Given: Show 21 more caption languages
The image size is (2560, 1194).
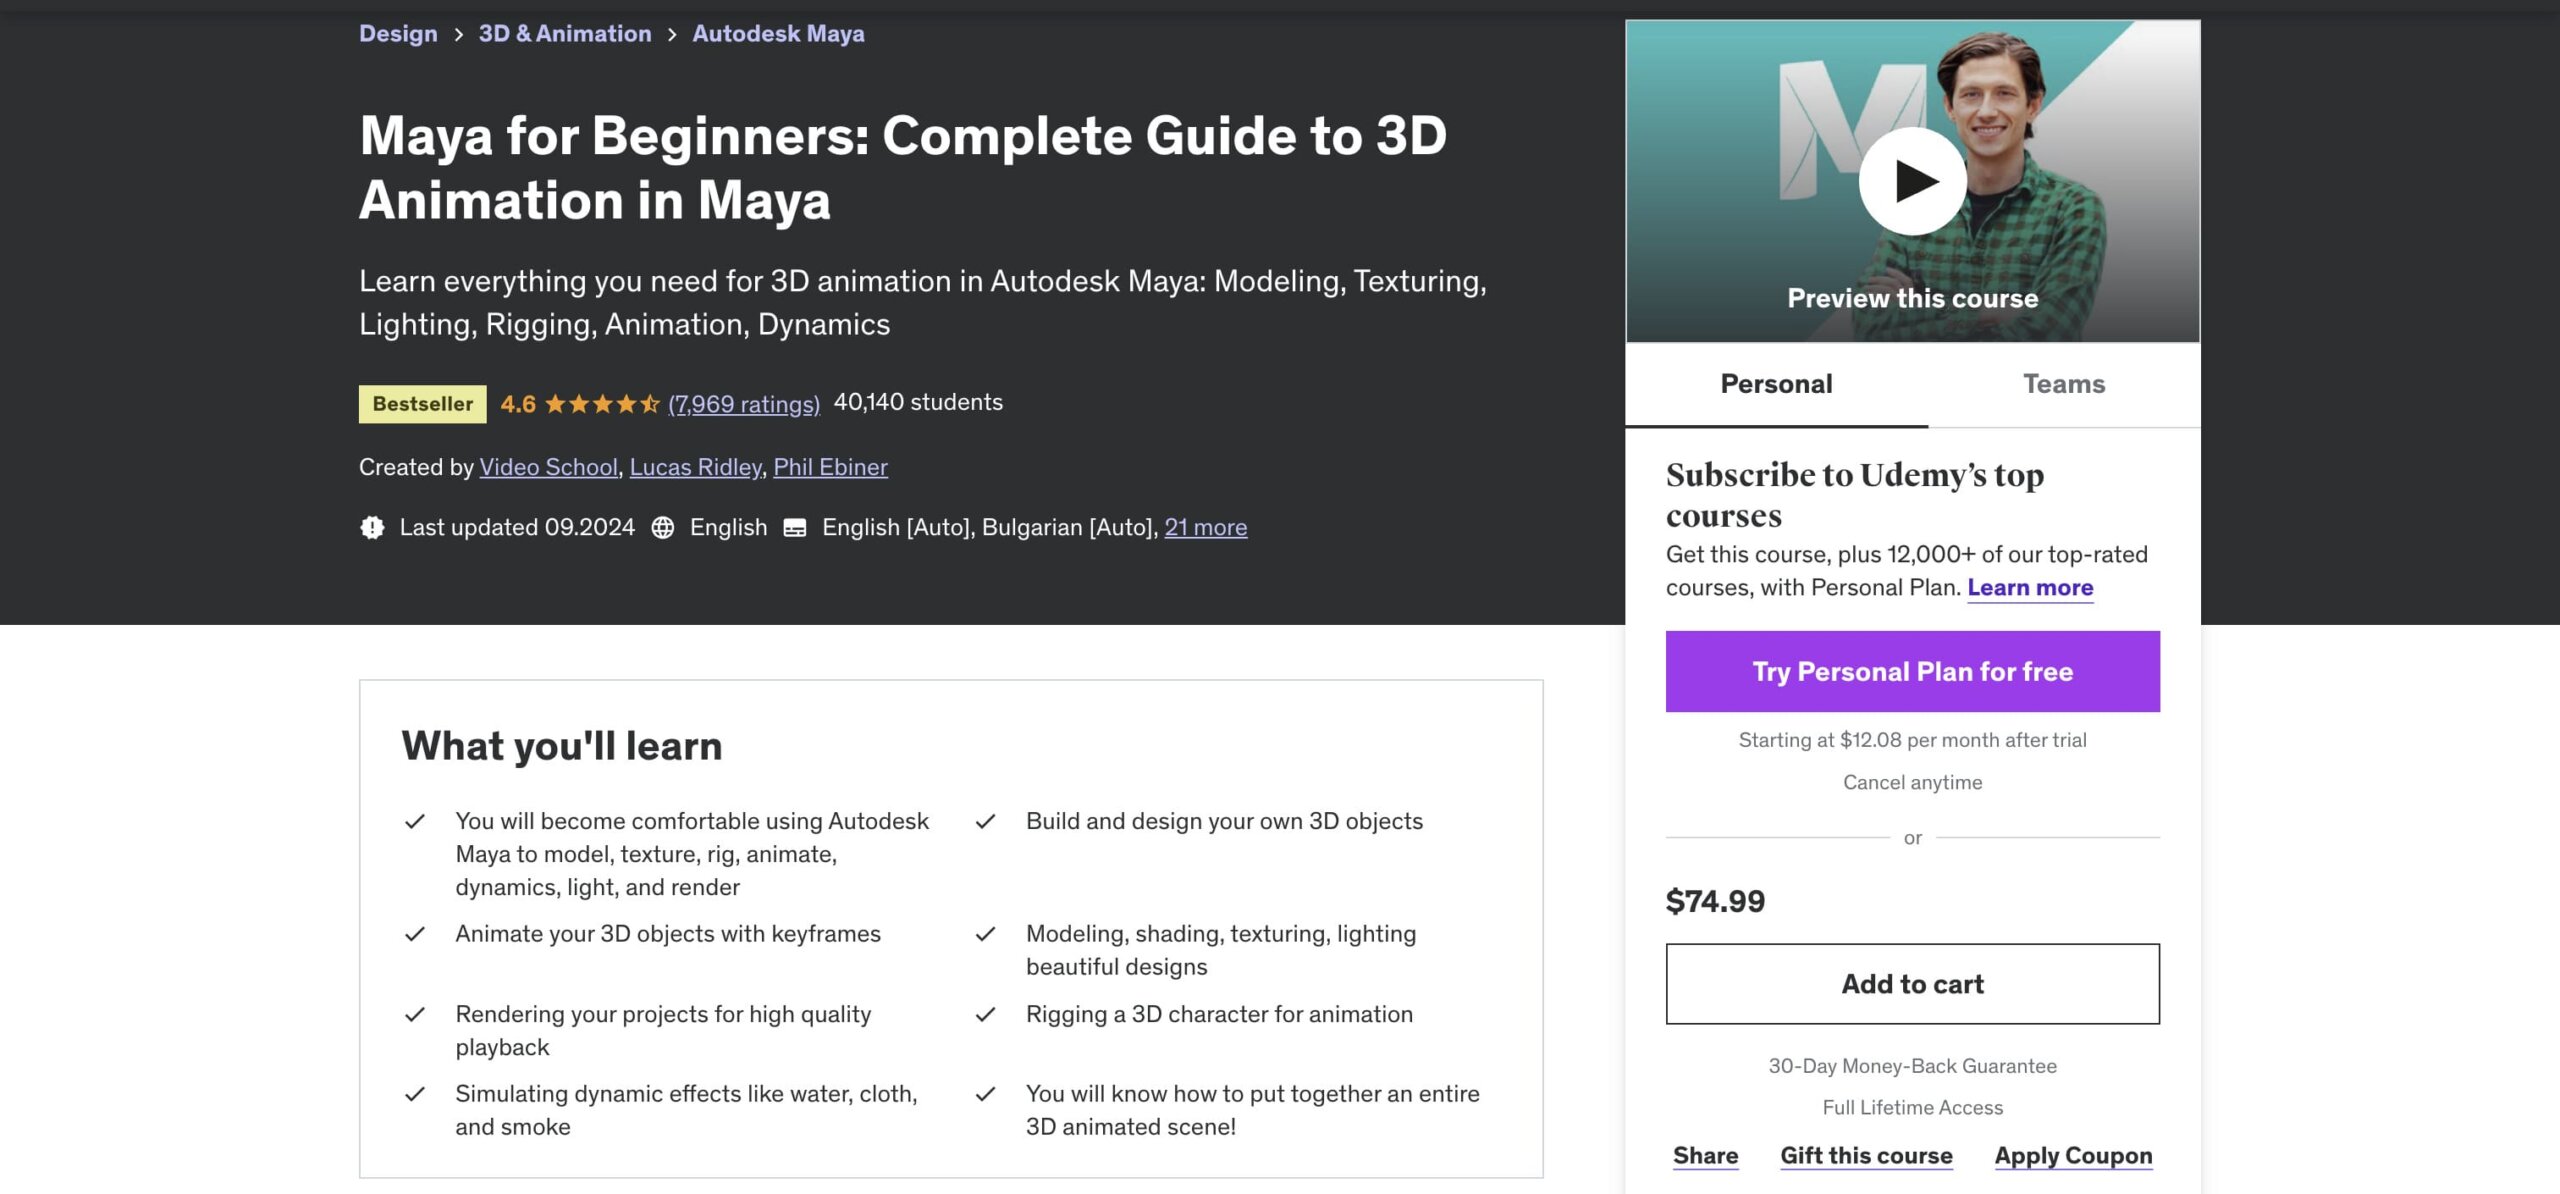Looking at the screenshot, I should [1206, 527].
